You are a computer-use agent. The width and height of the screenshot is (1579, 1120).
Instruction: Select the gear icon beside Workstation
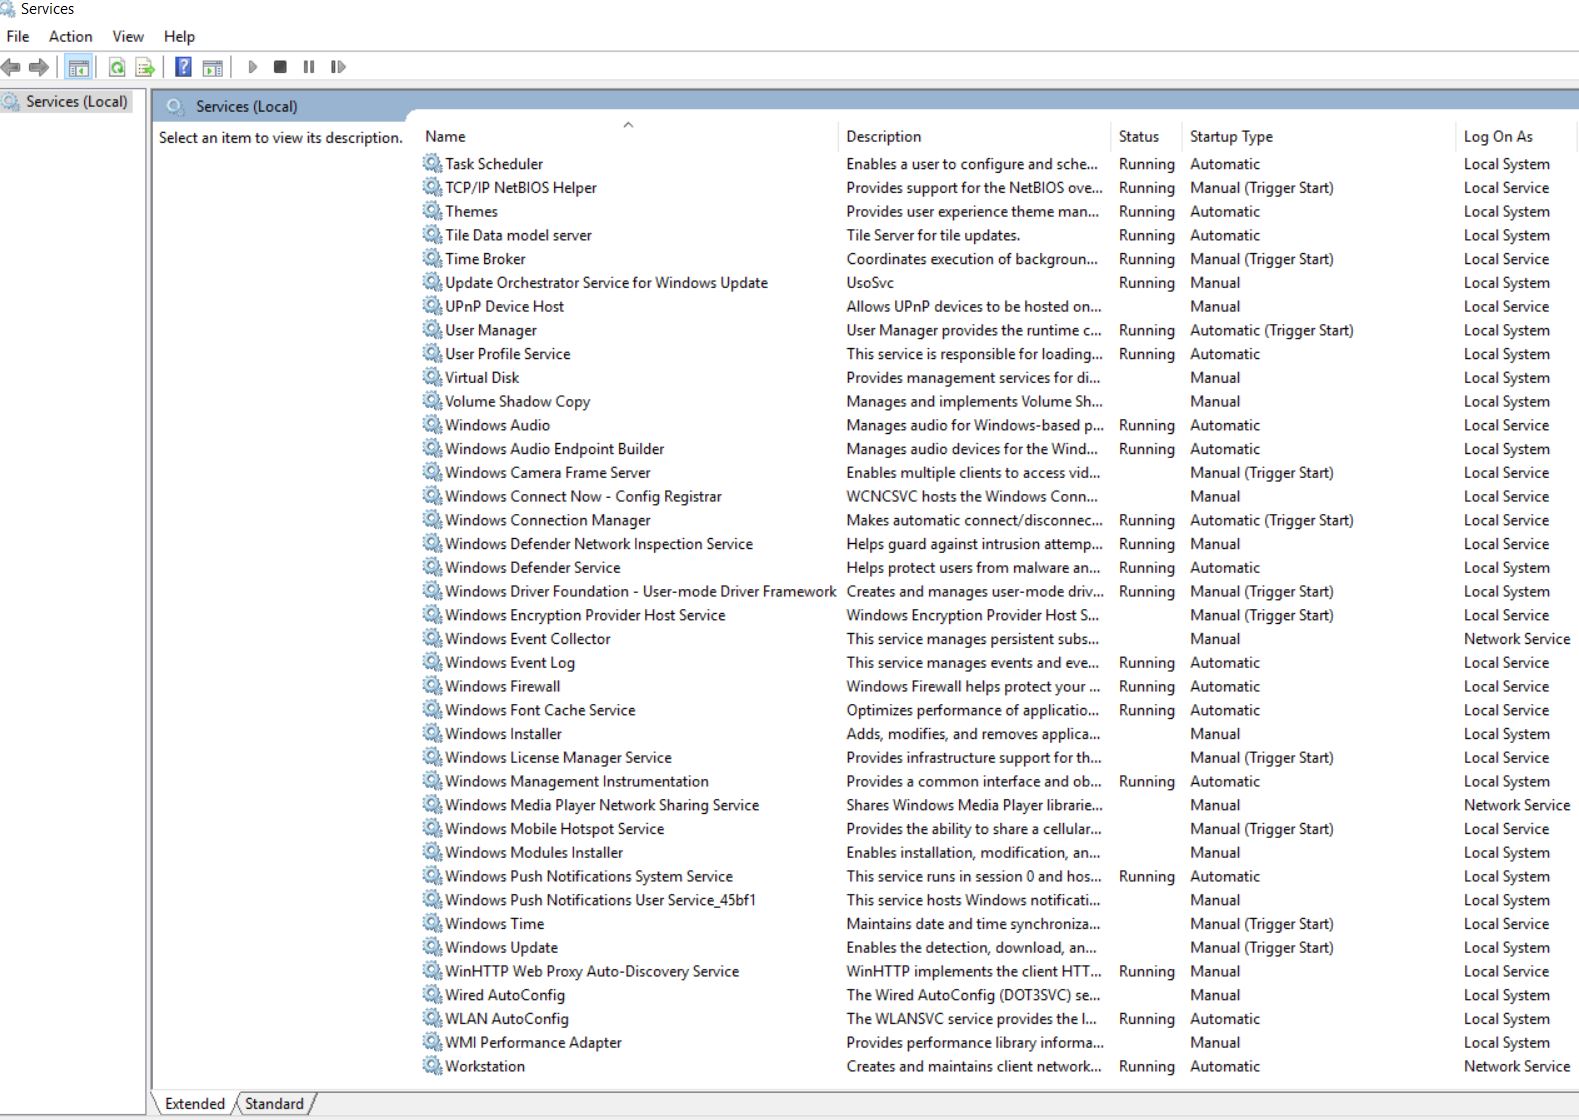[432, 1066]
